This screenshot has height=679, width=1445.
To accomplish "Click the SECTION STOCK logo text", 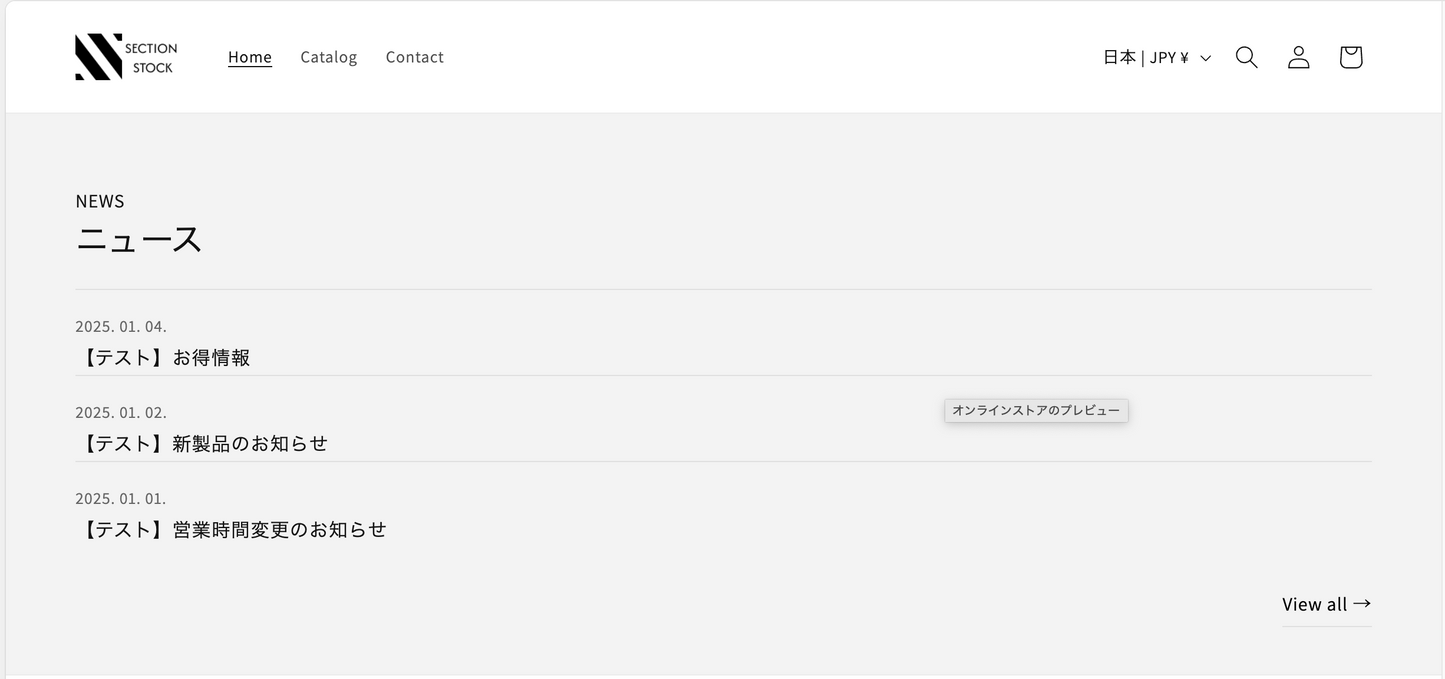I will coord(152,58).
